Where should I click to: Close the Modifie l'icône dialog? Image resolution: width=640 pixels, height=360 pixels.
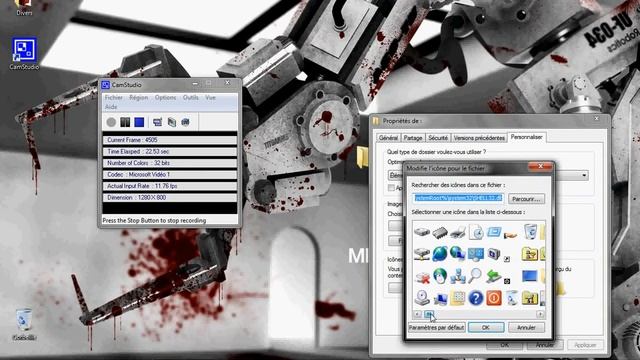pyautogui.click(x=540, y=166)
